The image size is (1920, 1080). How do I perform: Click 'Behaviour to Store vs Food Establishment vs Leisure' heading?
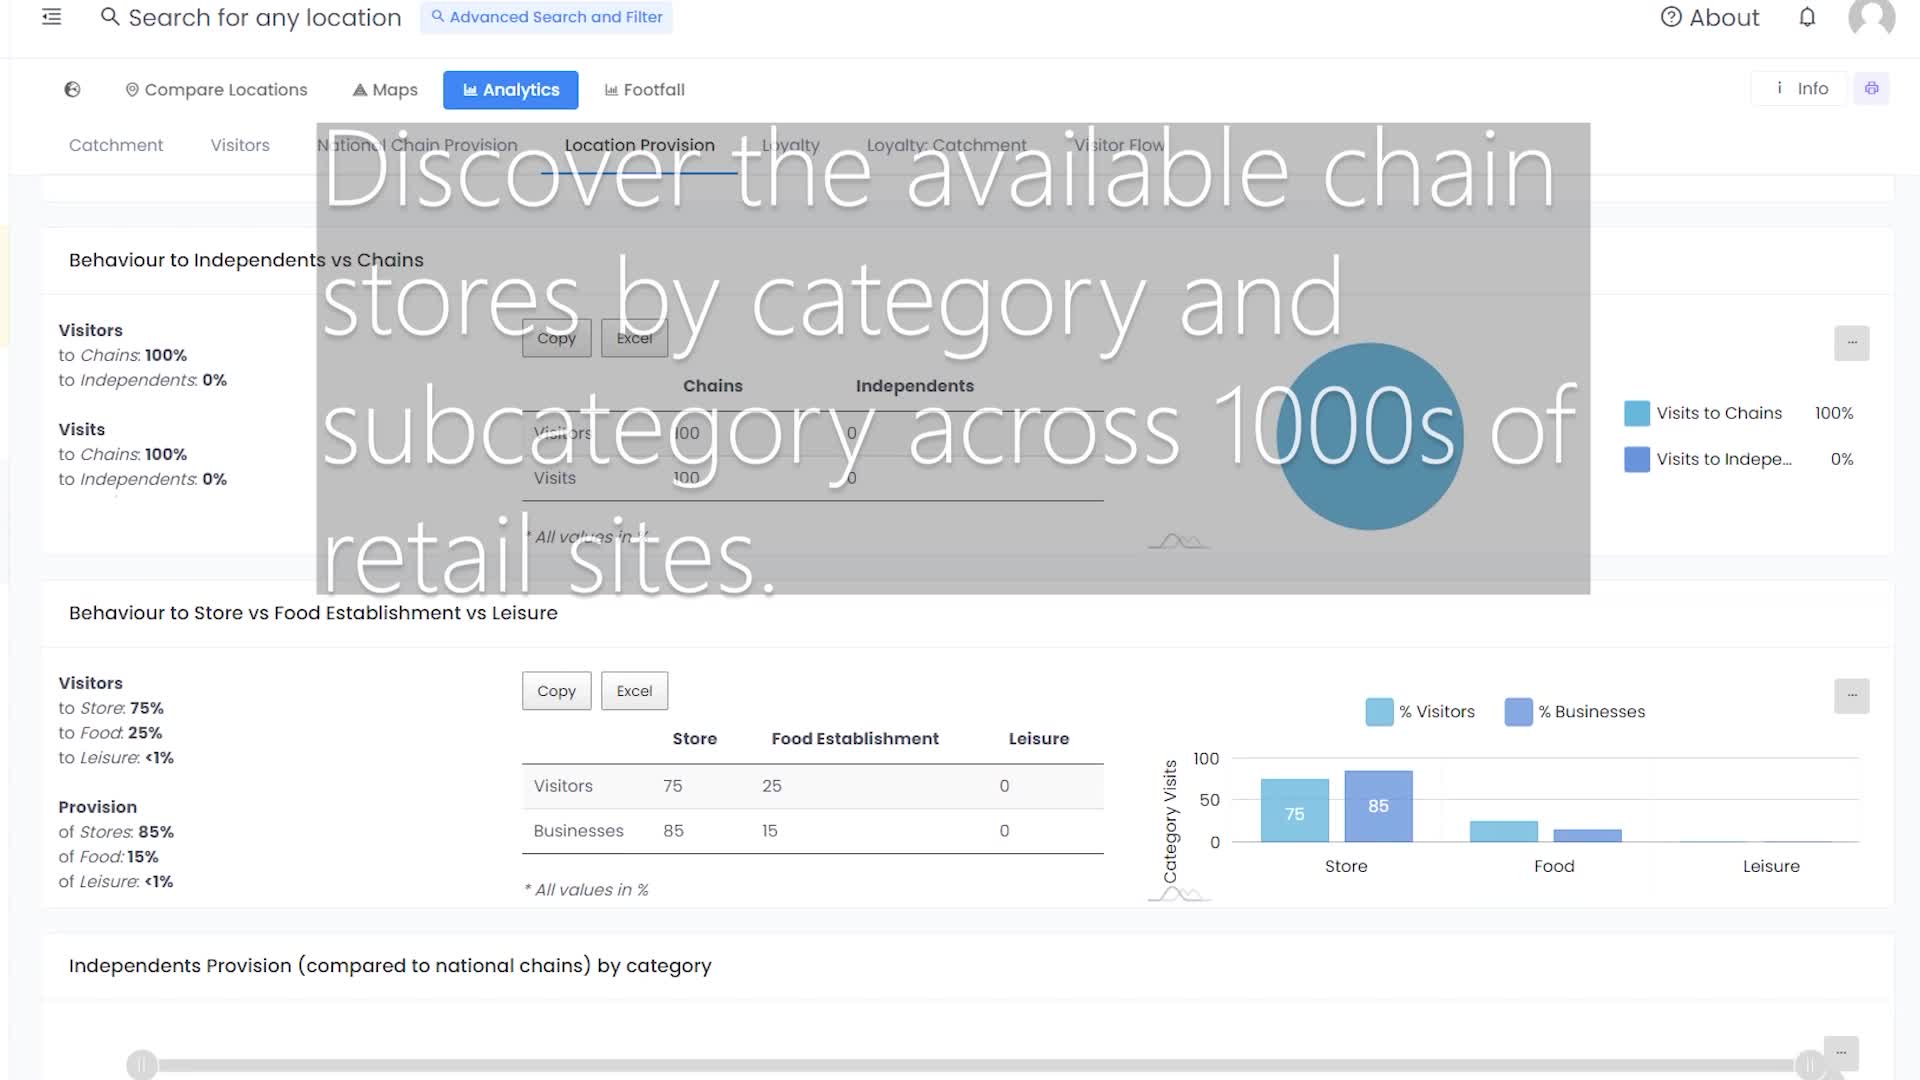click(313, 613)
